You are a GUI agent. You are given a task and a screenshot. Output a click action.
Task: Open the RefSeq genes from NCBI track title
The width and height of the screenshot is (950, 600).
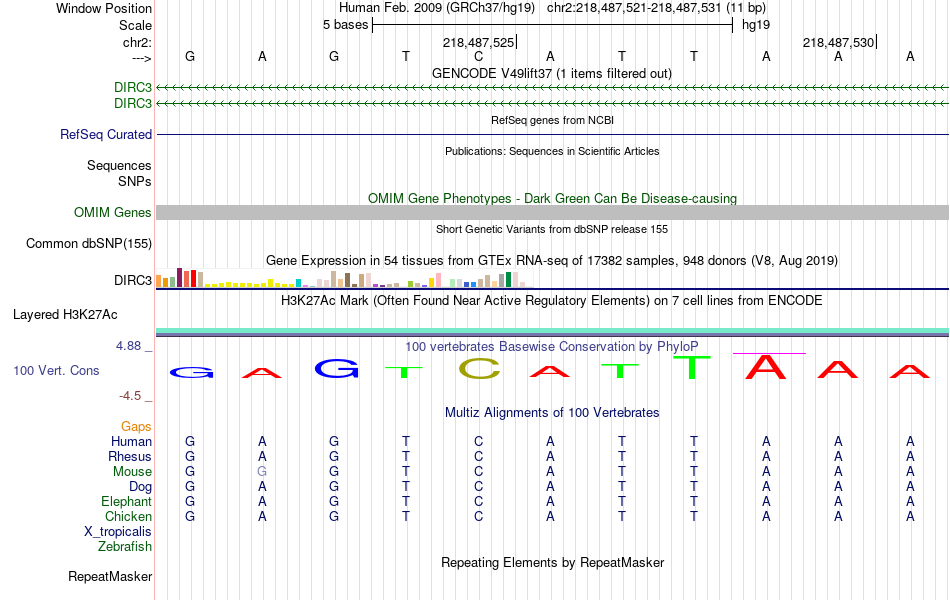tap(552, 120)
